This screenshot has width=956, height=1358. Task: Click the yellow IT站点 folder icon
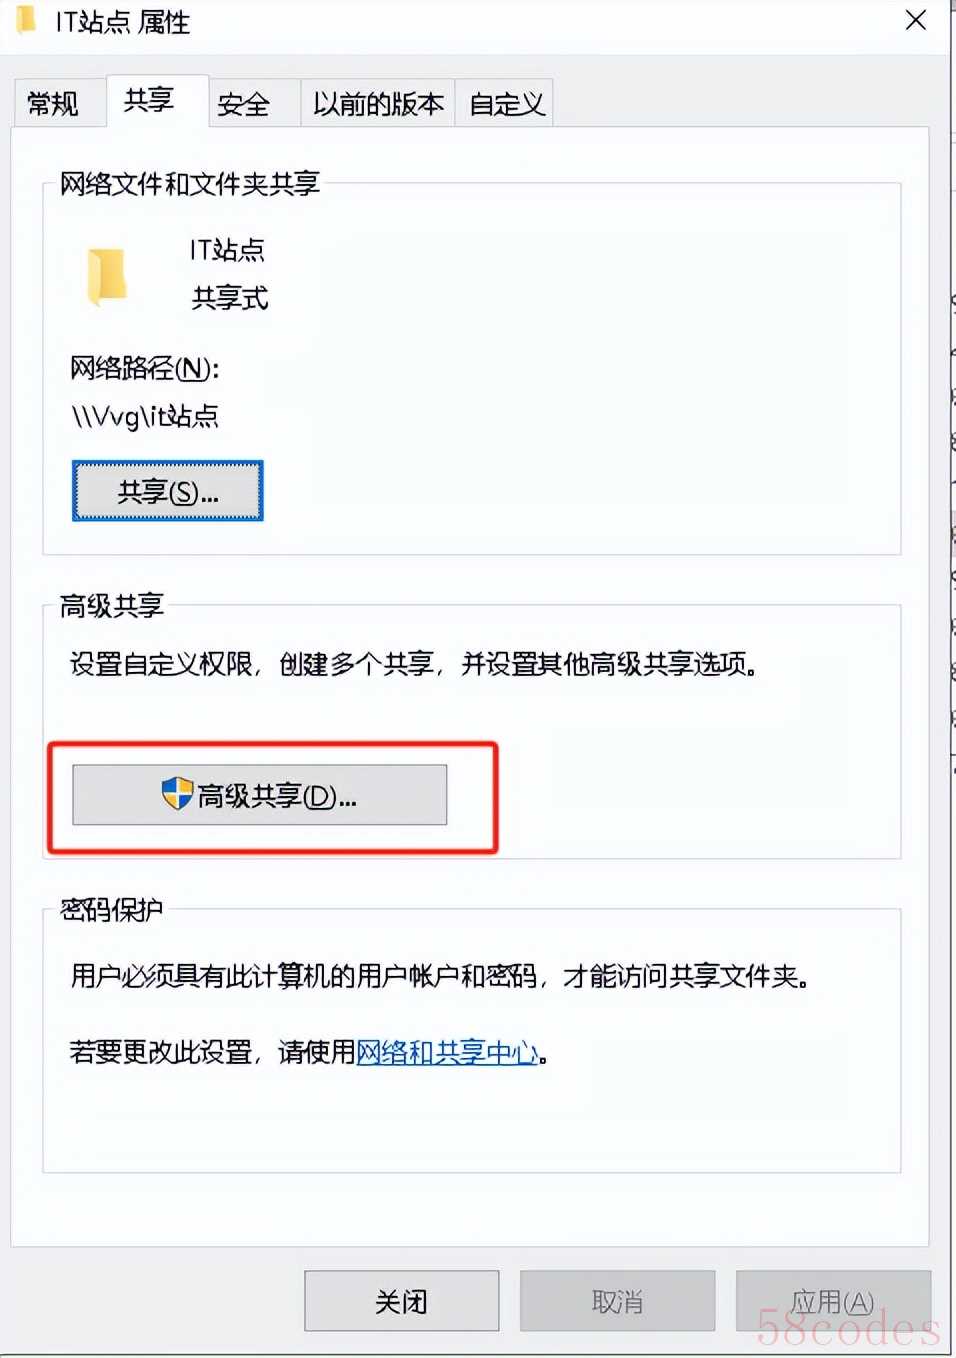pos(107,276)
